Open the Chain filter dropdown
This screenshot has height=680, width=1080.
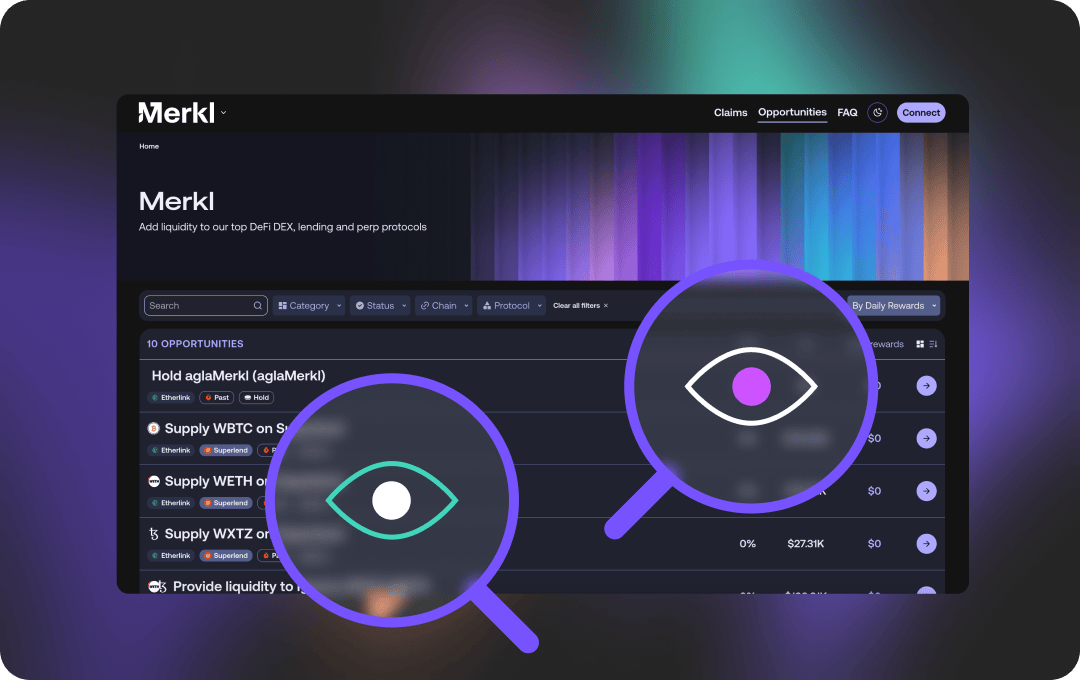pos(444,306)
